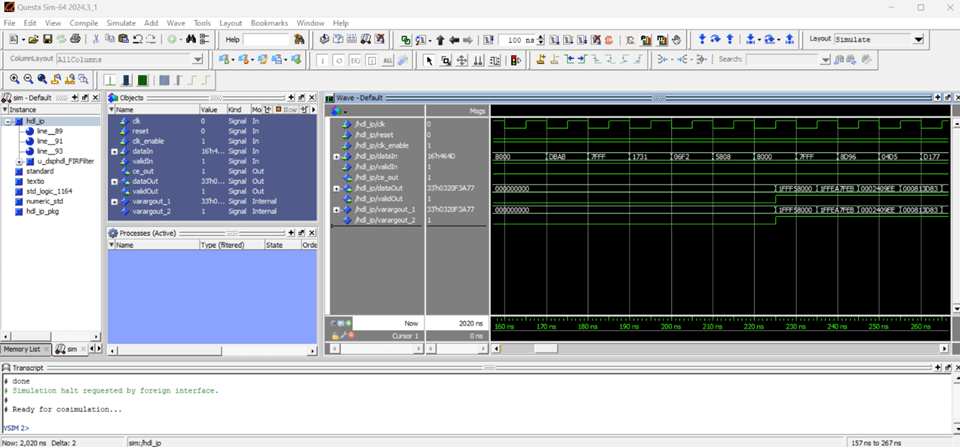This screenshot has width=960, height=448.
Task: Open the Bookmarks menu
Action: (x=269, y=22)
